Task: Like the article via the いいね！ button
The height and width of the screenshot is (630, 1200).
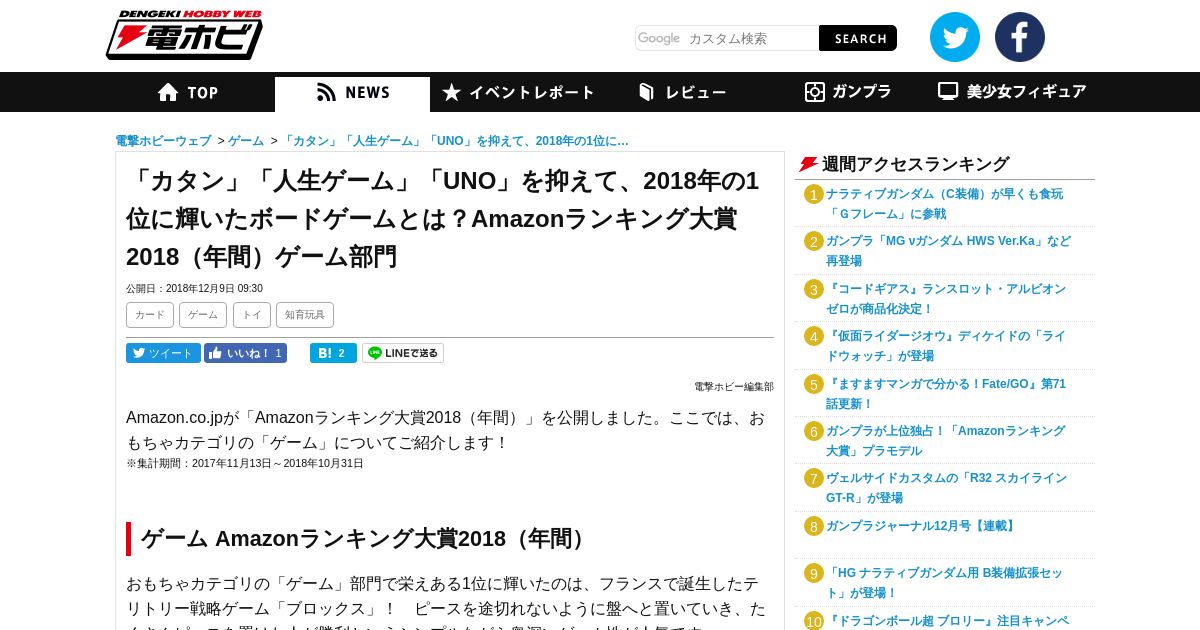Action: click(x=245, y=353)
